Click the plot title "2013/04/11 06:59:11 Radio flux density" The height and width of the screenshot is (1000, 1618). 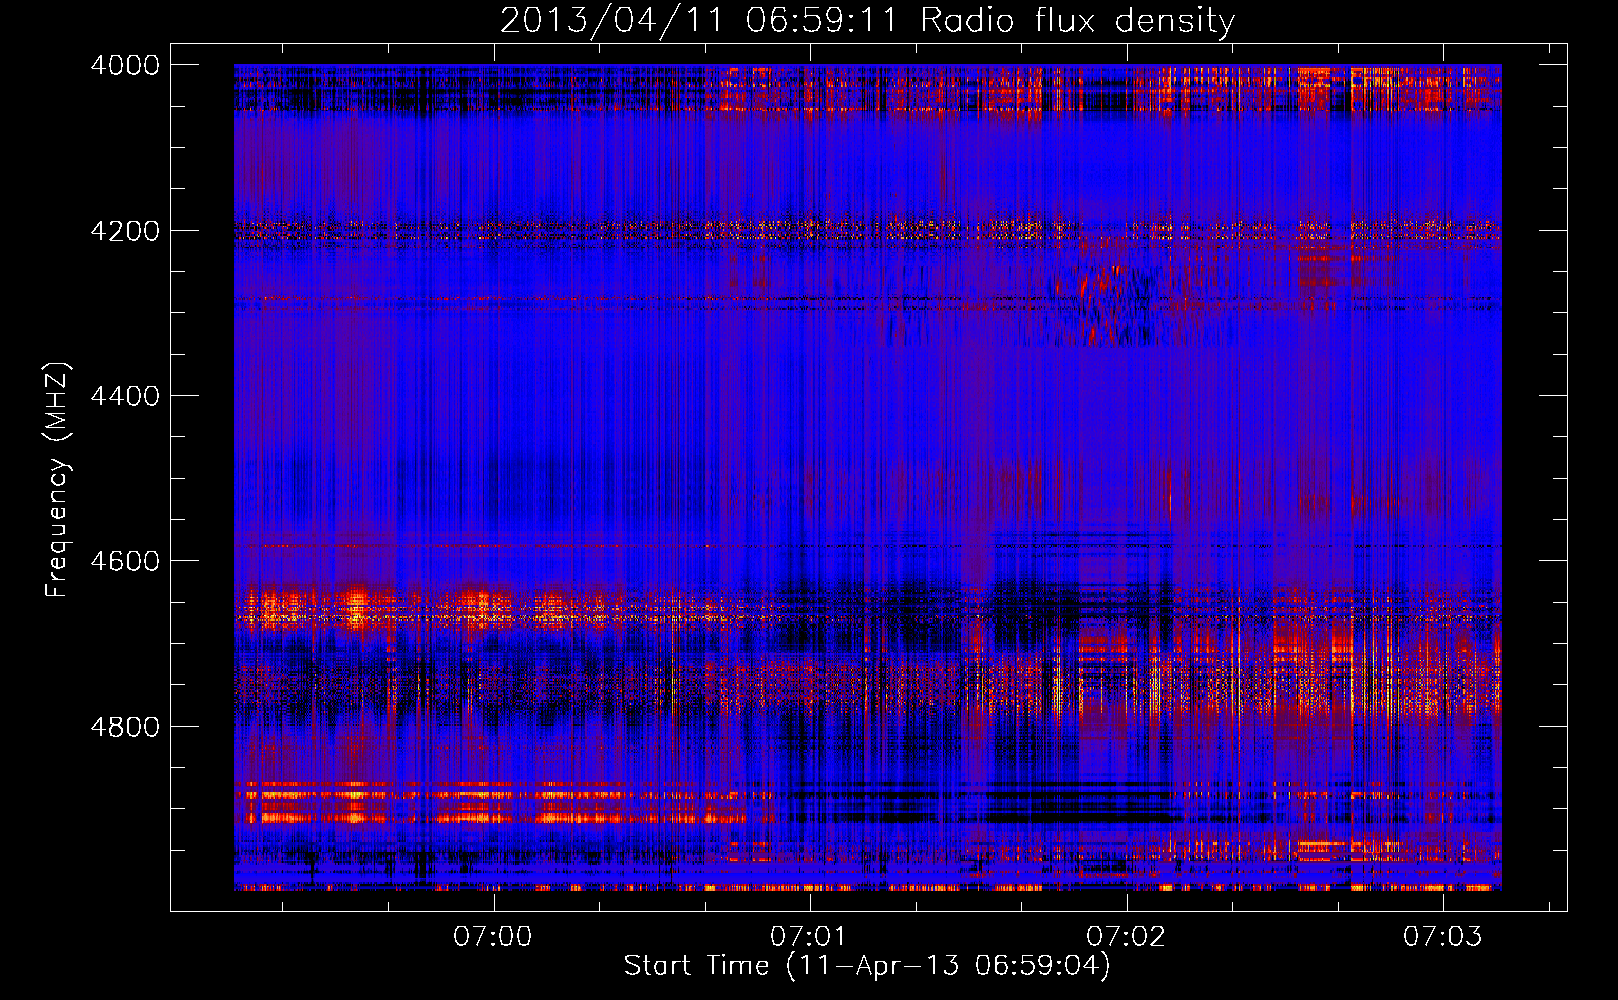pyautogui.click(x=867, y=20)
